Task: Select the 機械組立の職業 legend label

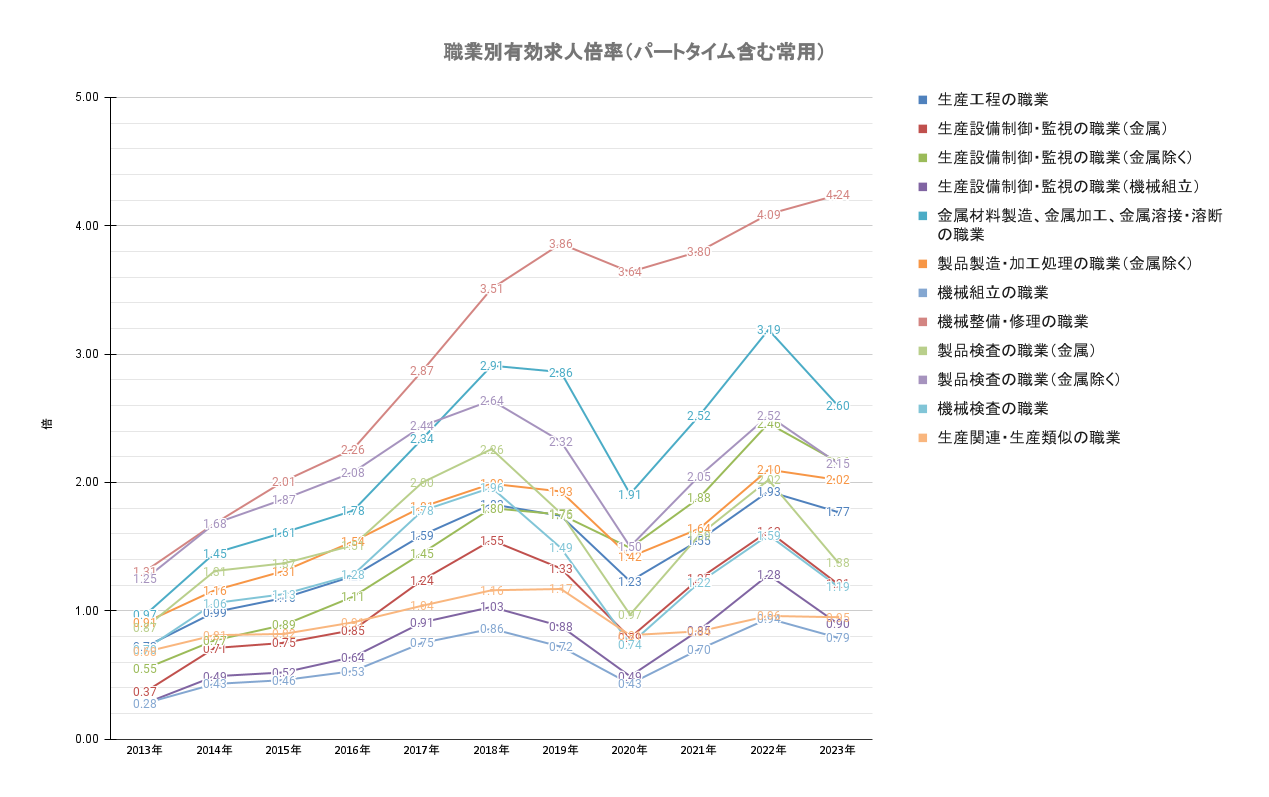Action: click(992, 293)
